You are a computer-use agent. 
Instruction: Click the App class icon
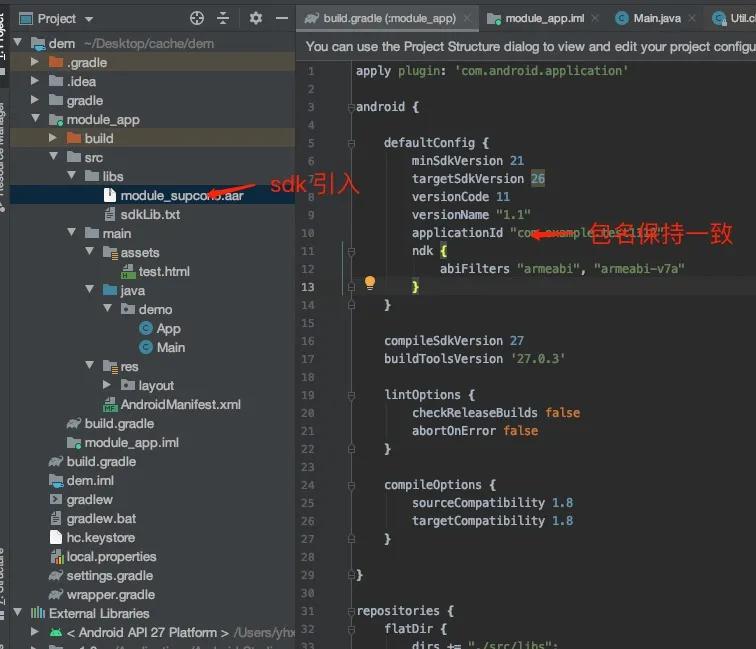(146, 329)
